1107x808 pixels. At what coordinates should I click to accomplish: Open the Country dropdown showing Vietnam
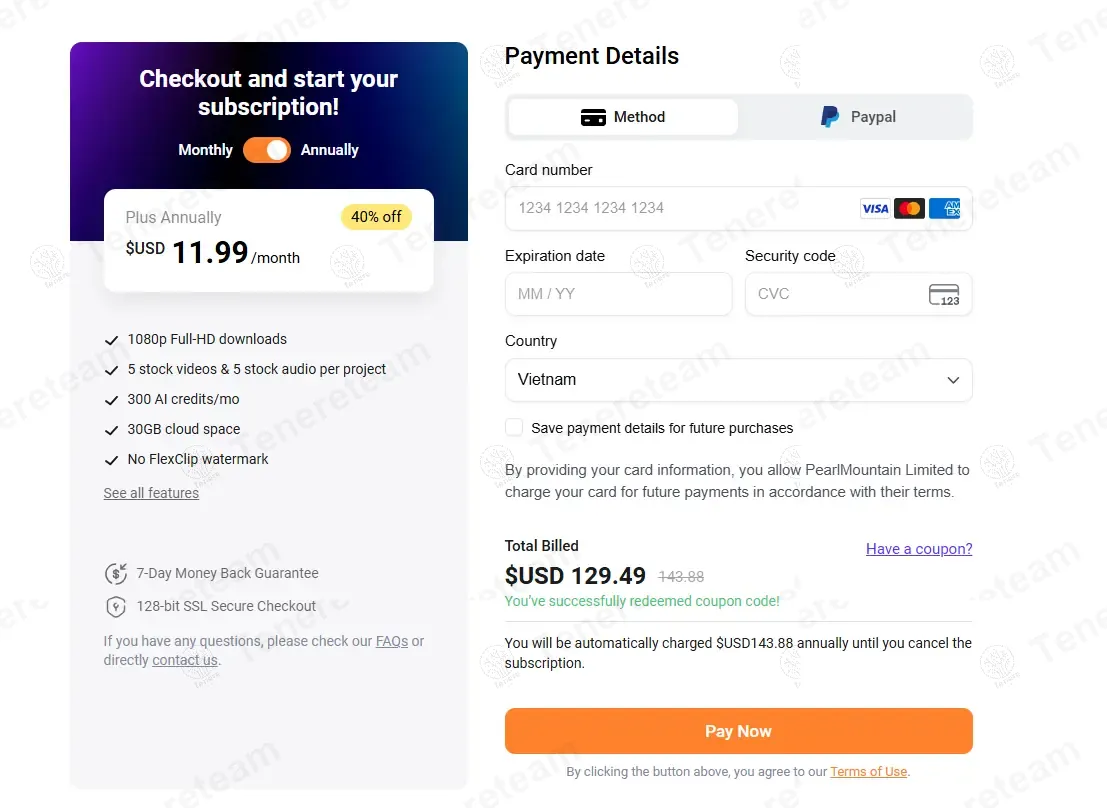click(x=738, y=380)
